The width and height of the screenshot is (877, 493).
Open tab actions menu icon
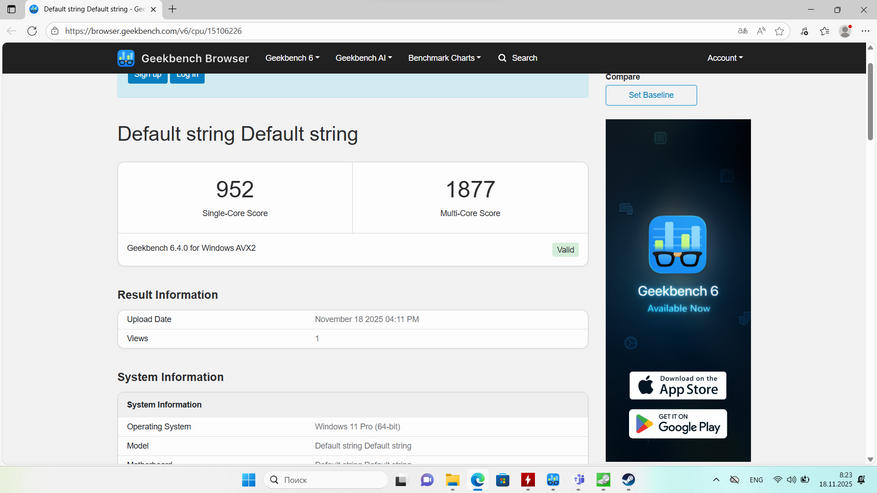point(11,9)
